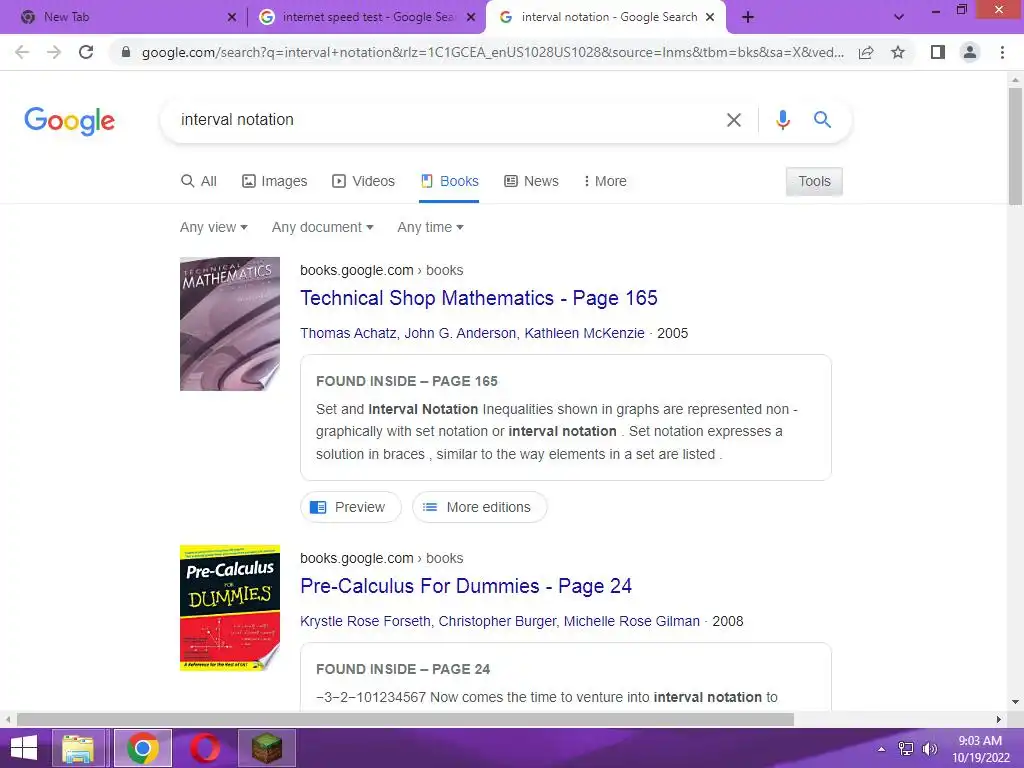1024x768 pixels.
Task: Open Technical Shop Mathematics cover thumbnail
Action: (230, 324)
